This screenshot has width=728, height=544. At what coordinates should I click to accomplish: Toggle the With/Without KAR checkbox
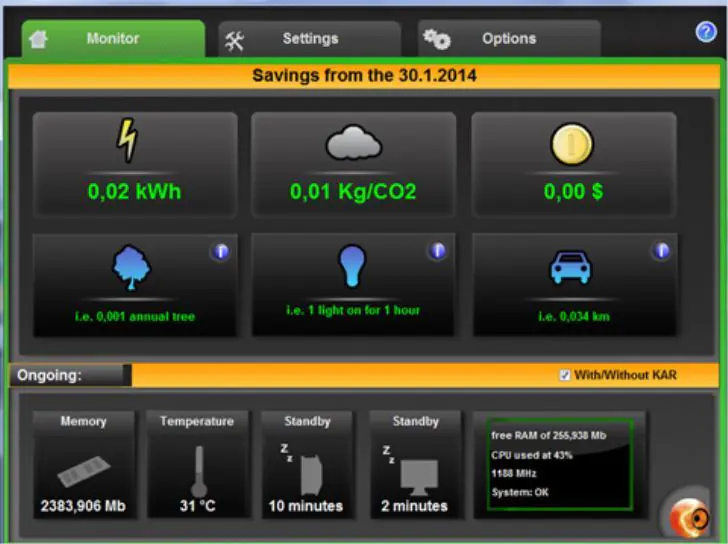(x=565, y=375)
